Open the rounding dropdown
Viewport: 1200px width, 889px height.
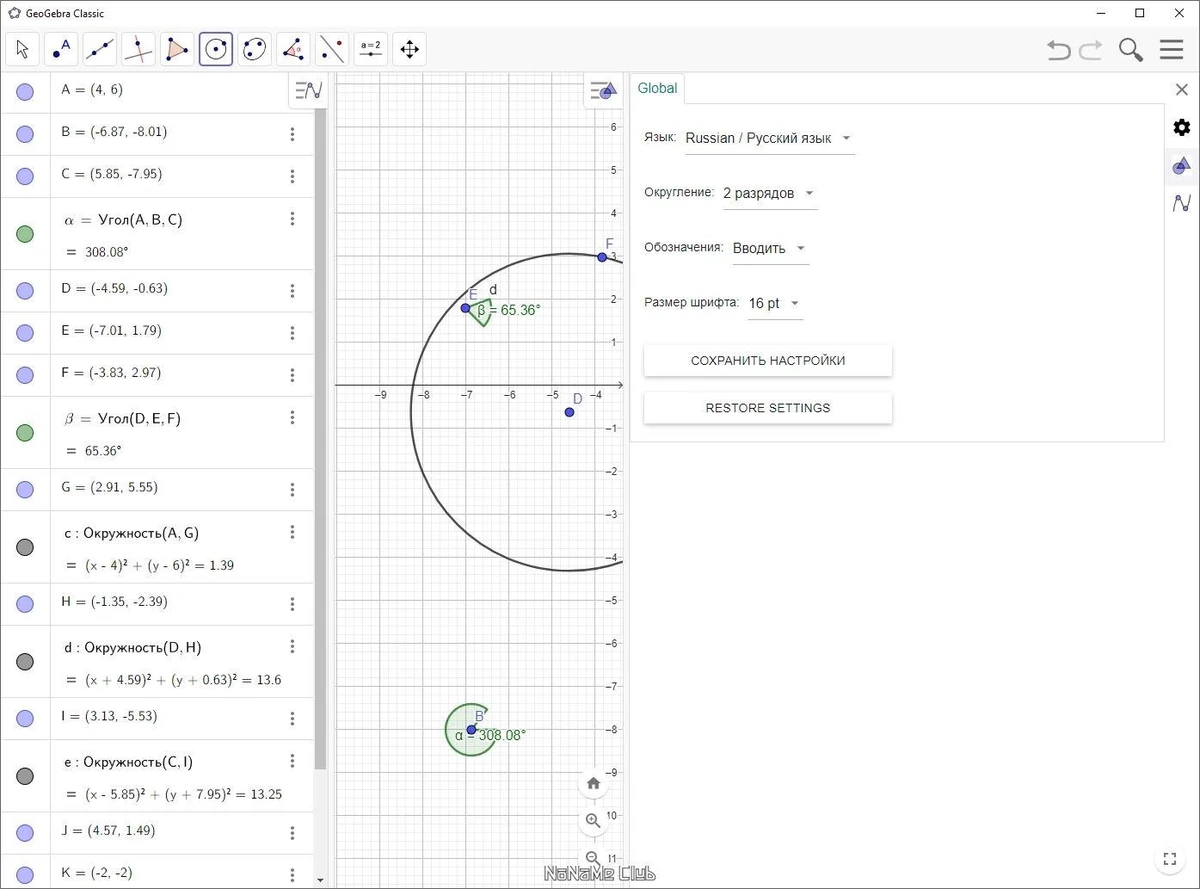(x=769, y=193)
